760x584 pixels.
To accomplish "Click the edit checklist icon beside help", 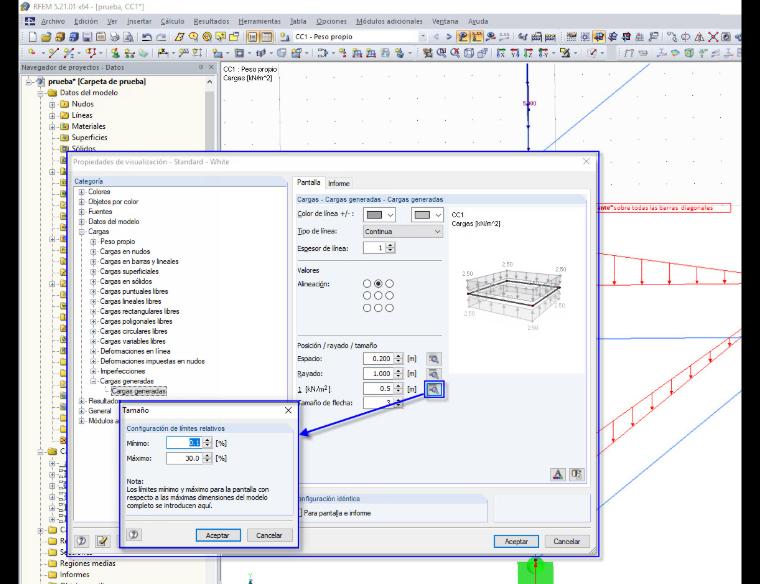I will 102,541.
